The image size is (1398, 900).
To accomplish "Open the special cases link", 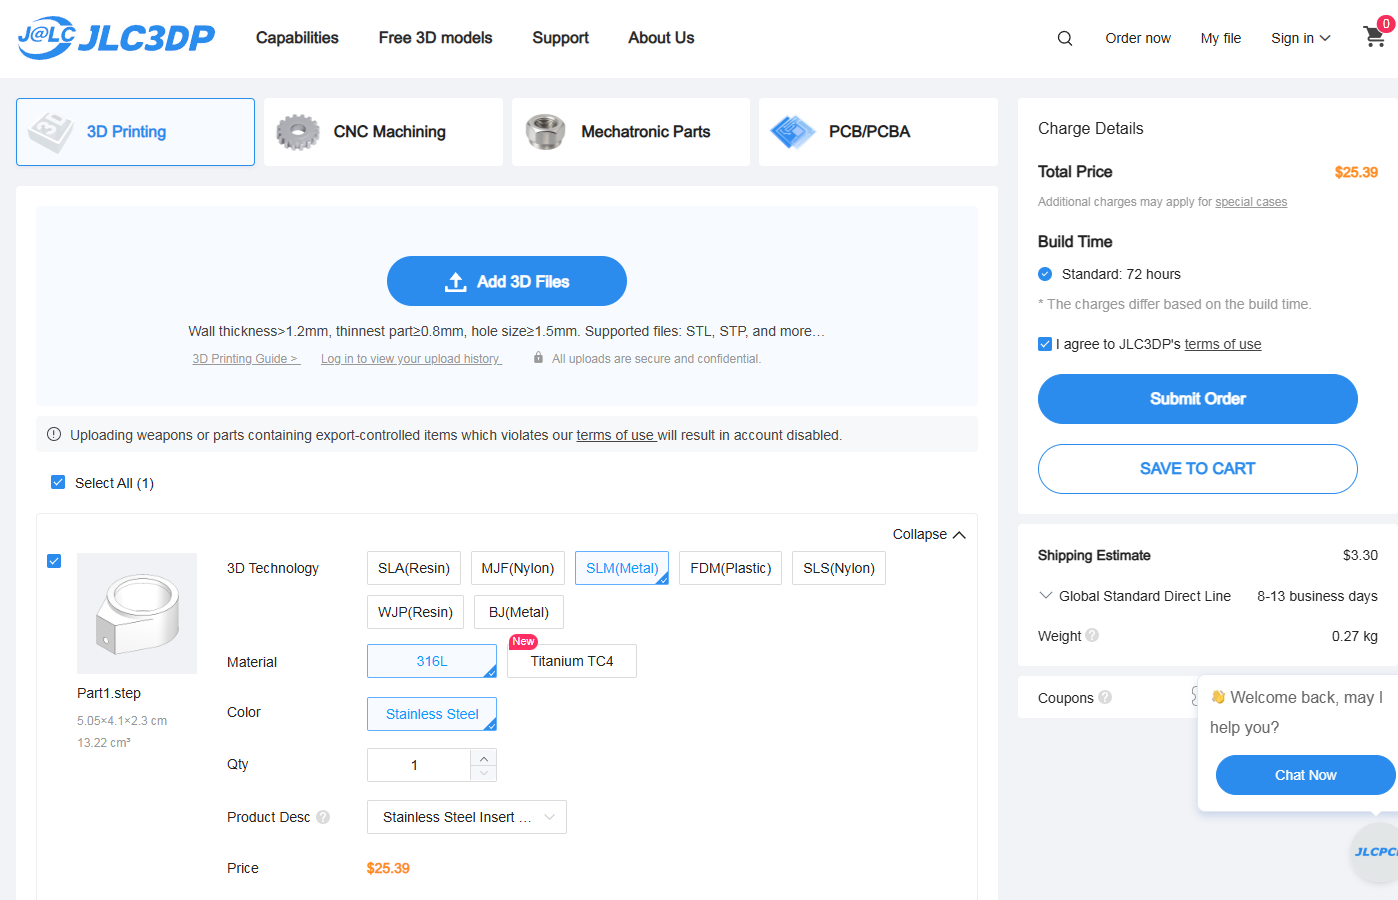I will click(x=1251, y=202).
